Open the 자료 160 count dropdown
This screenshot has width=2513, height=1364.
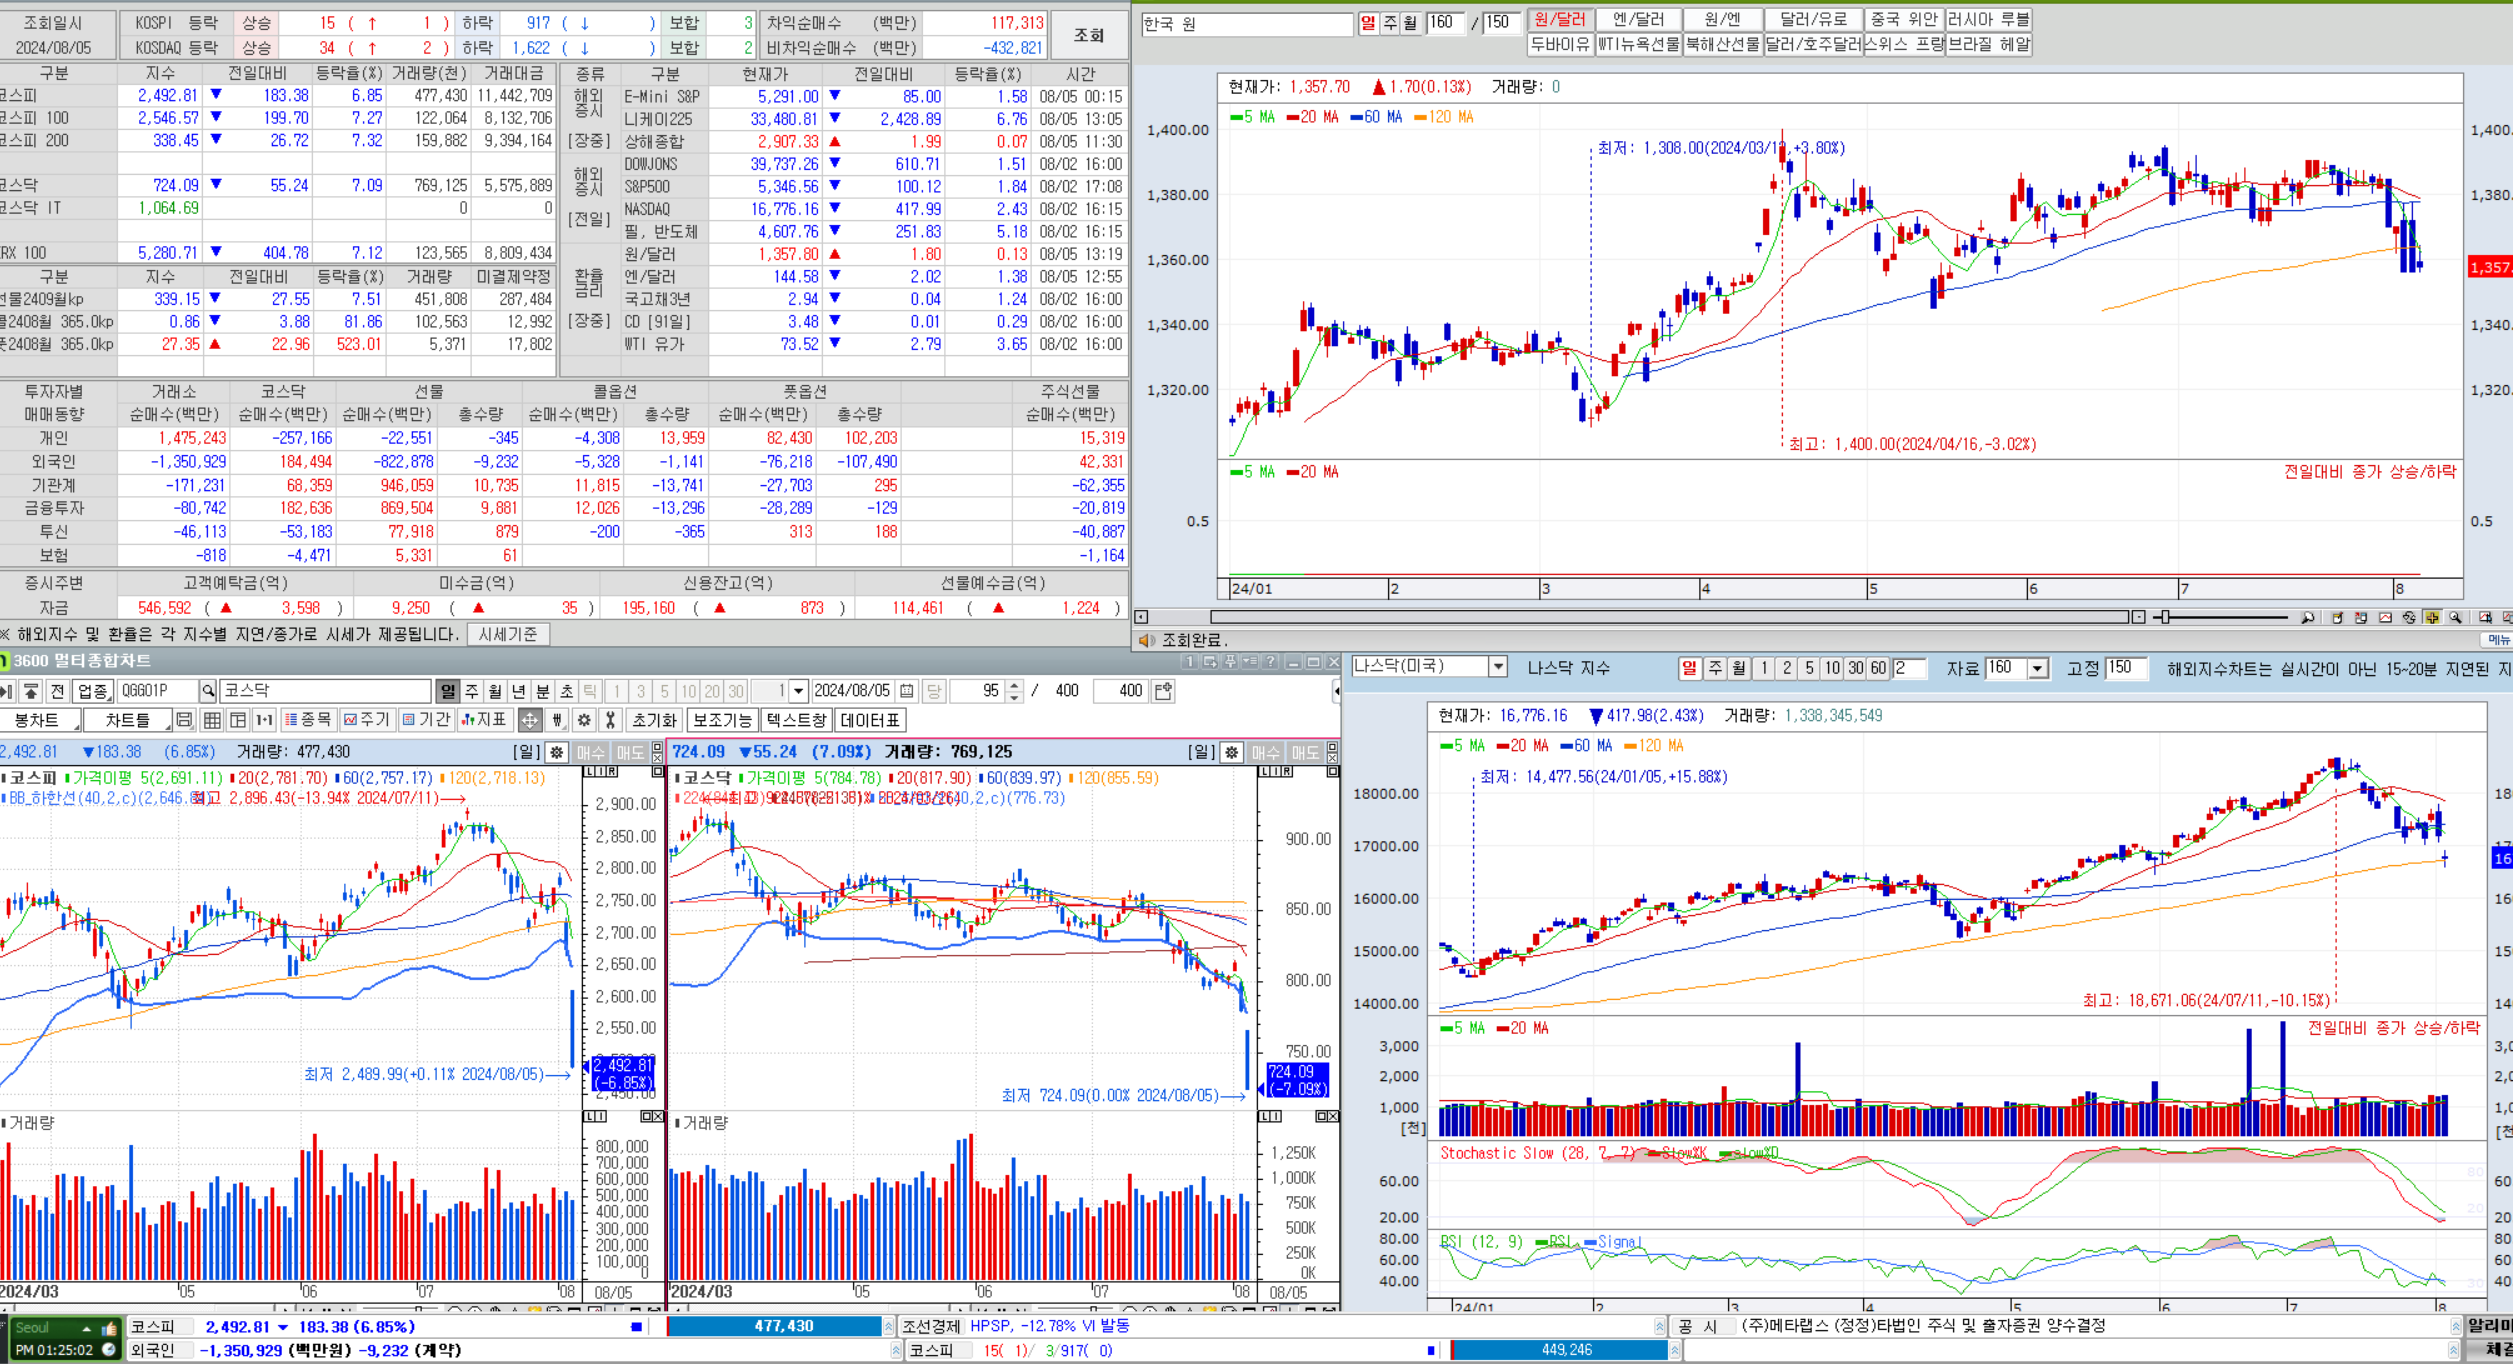[x=2038, y=668]
